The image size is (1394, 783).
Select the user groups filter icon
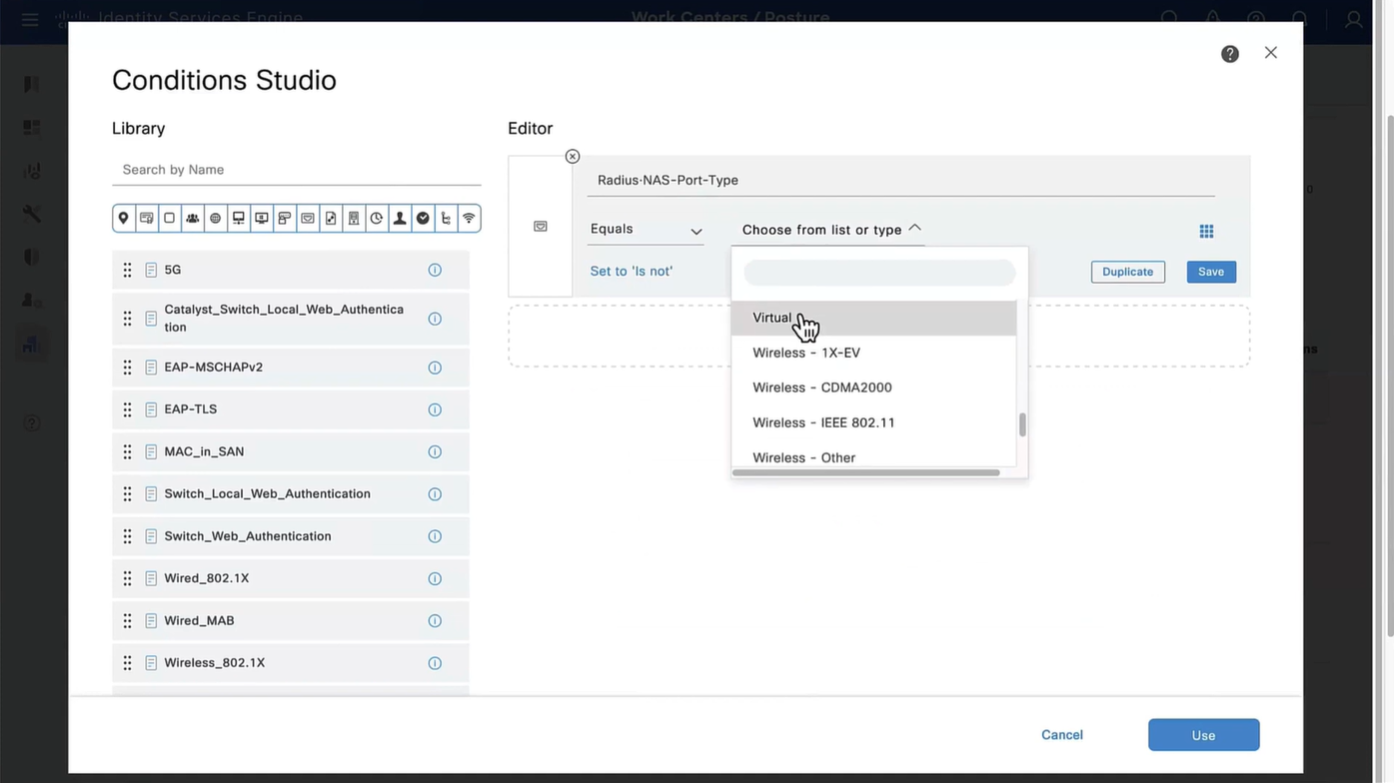tap(192, 218)
